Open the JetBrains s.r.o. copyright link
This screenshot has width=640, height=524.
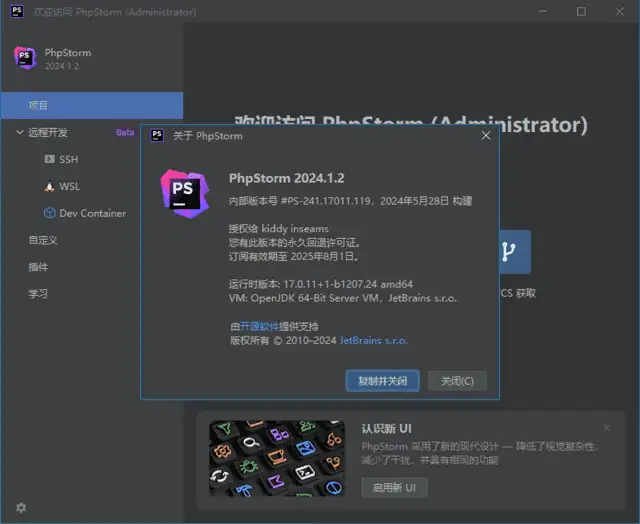[x=373, y=340]
